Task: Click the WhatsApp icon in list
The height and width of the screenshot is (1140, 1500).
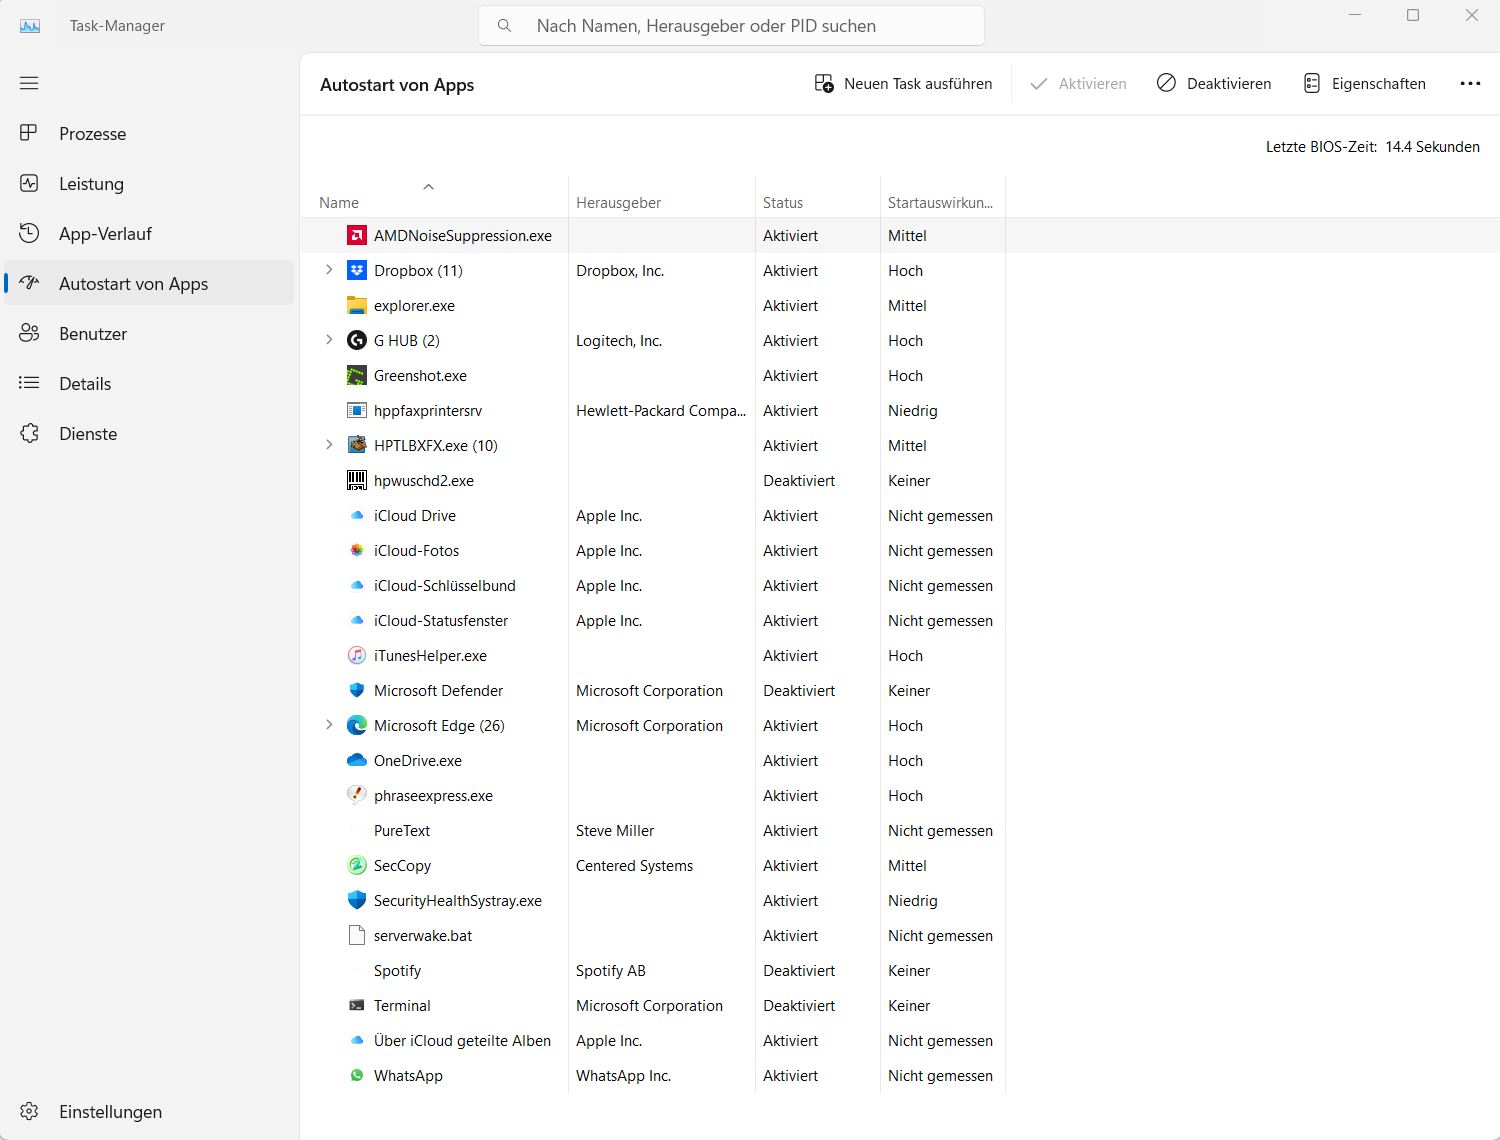Action: coord(357,1075)
